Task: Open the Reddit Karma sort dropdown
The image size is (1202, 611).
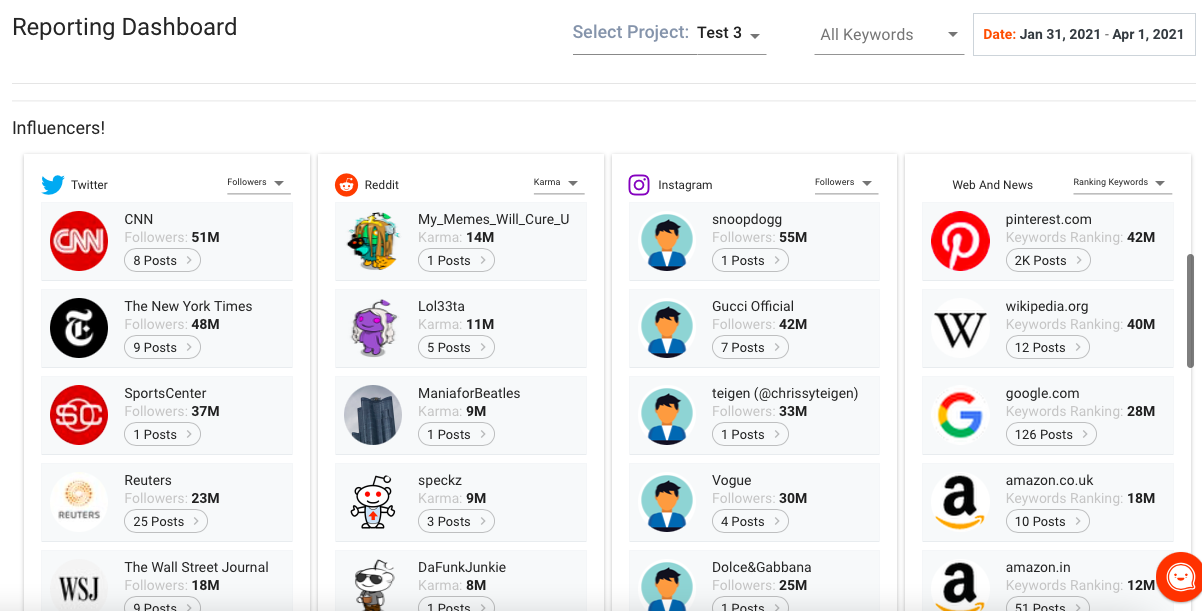Action: [557, 183]
